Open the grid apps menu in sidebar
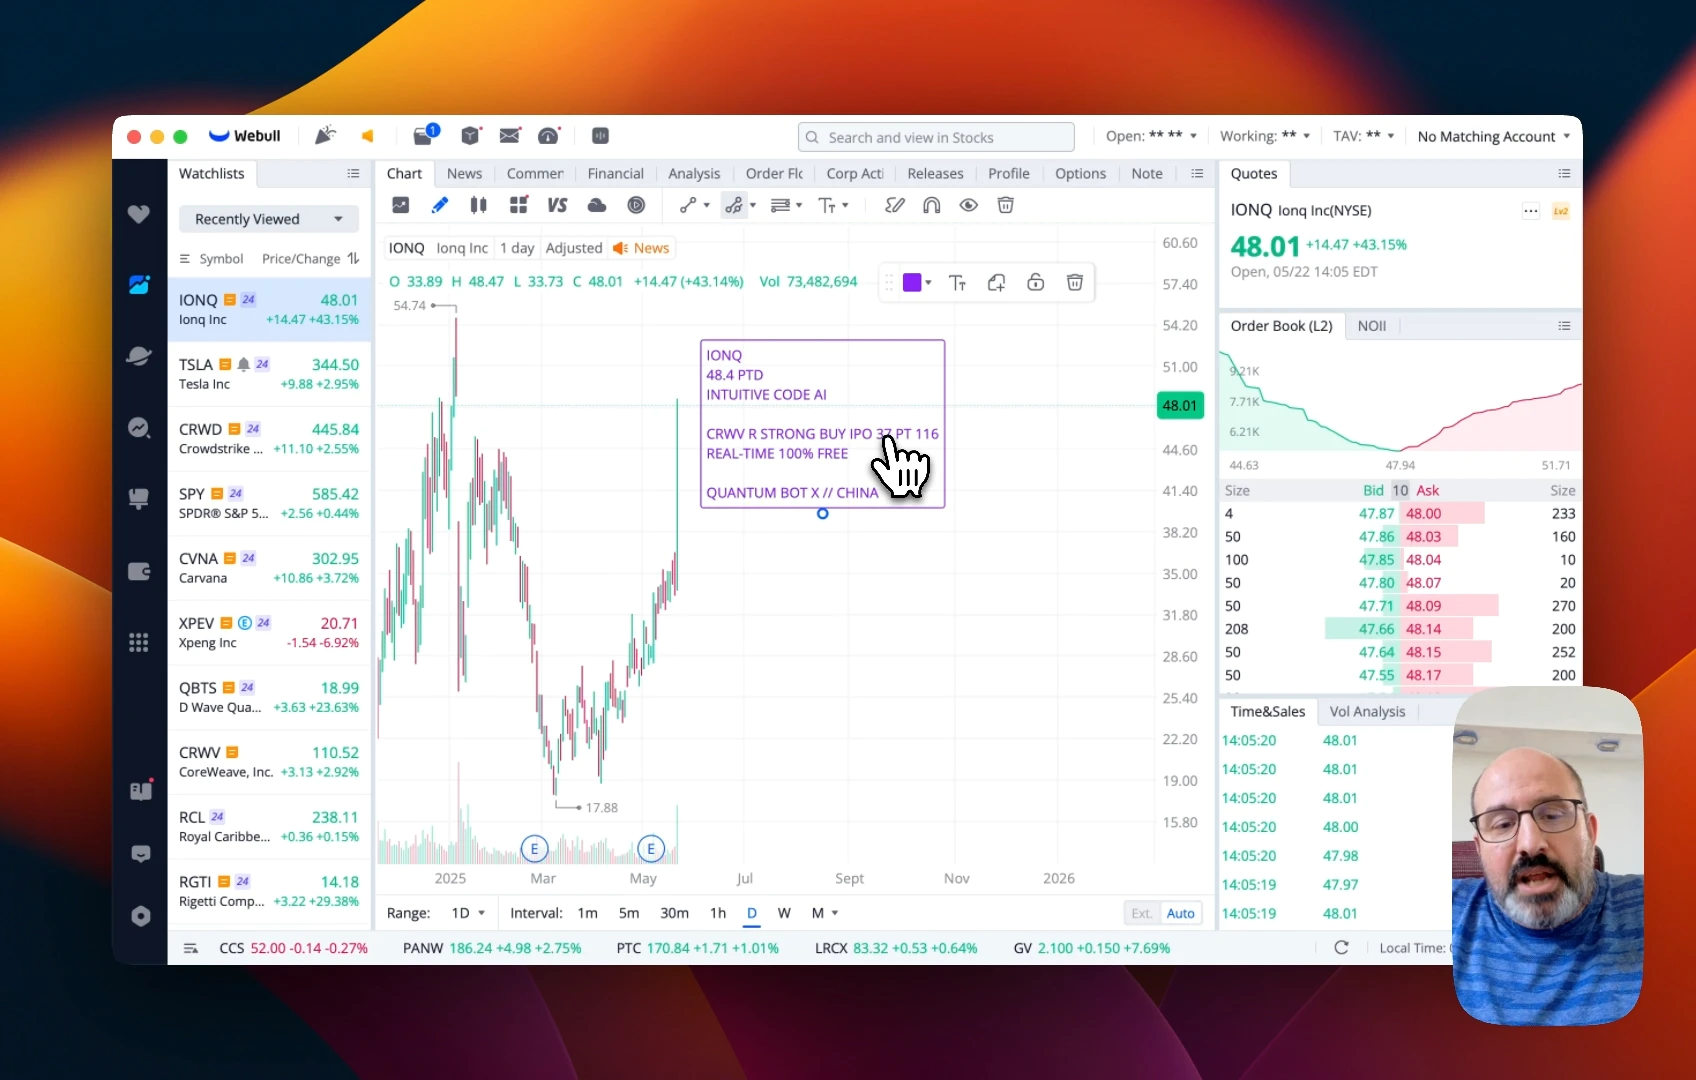This screenshot has height=1080, width=1696. (x=139, y=642)
